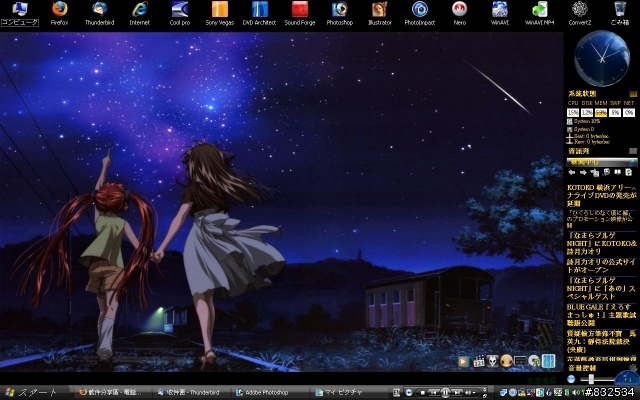The image size is (640, 400).
Task: Click the news feed panel options button
Action: (x=633, y=151)
